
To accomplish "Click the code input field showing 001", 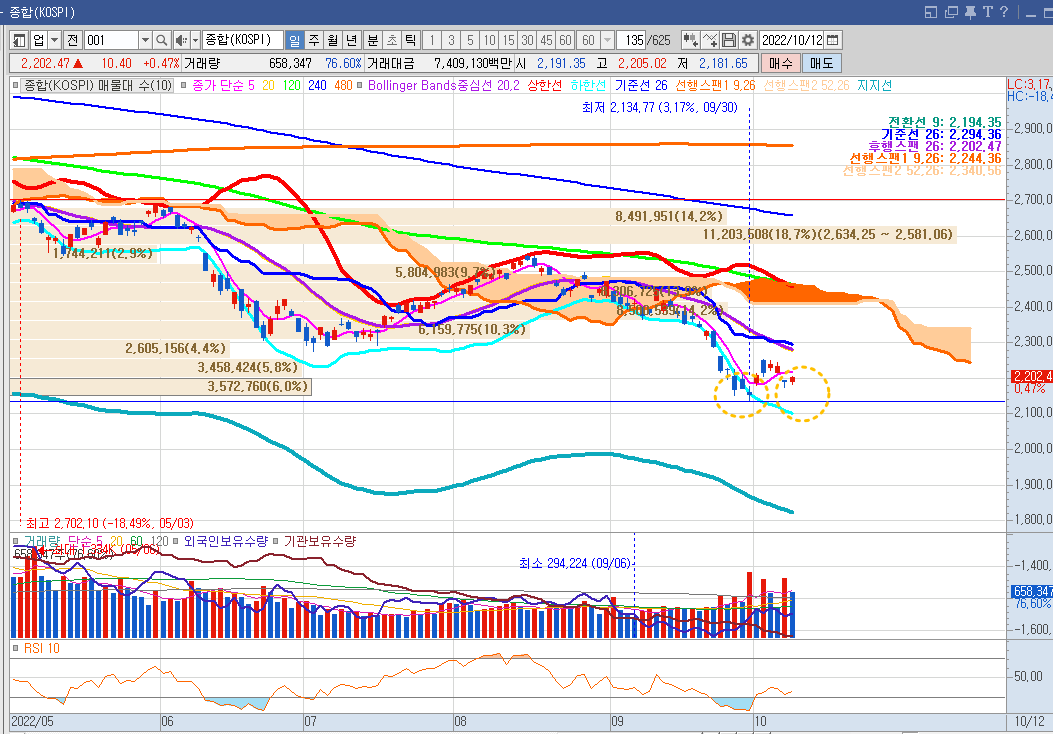I will click(111, 40).
